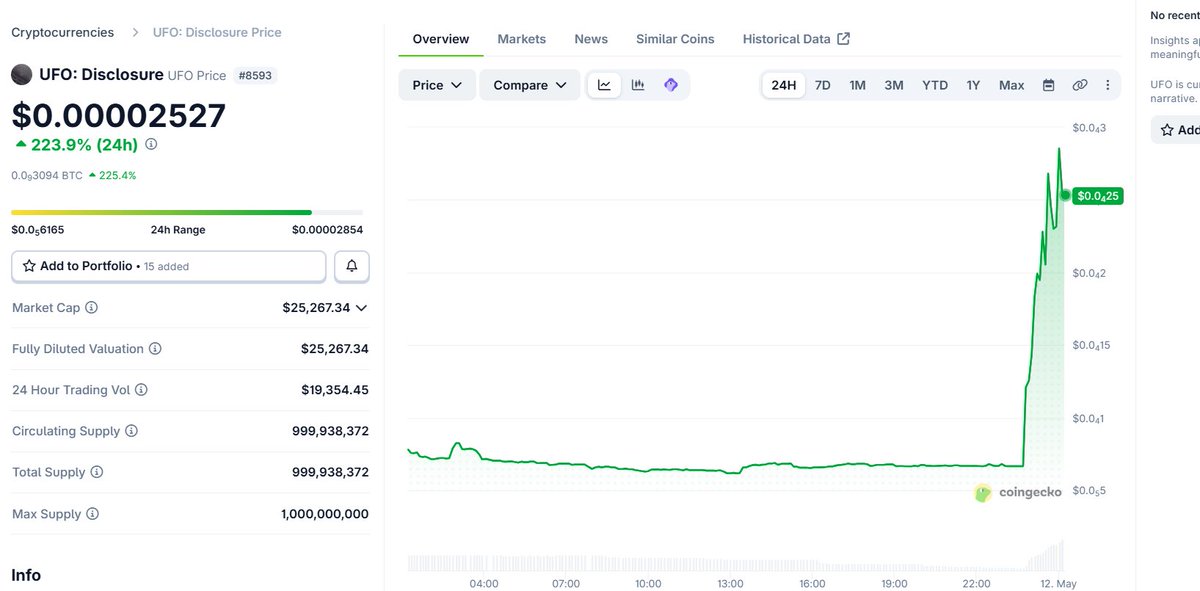
Task: Click the 24h Range progress bar
Action: pos(187,212)
